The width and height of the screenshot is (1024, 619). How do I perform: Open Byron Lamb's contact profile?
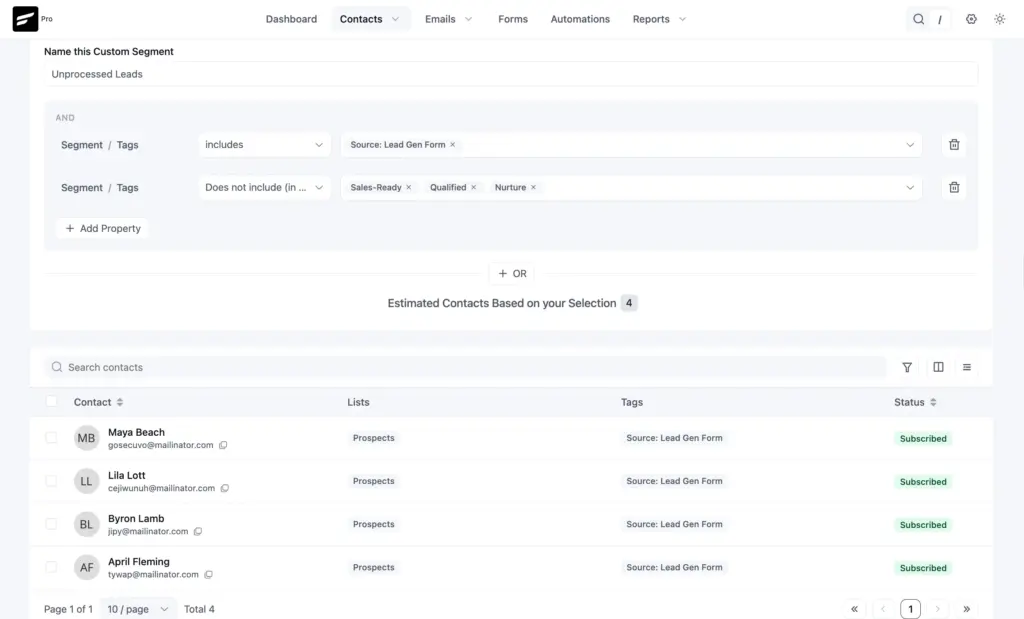click(136, 518)
